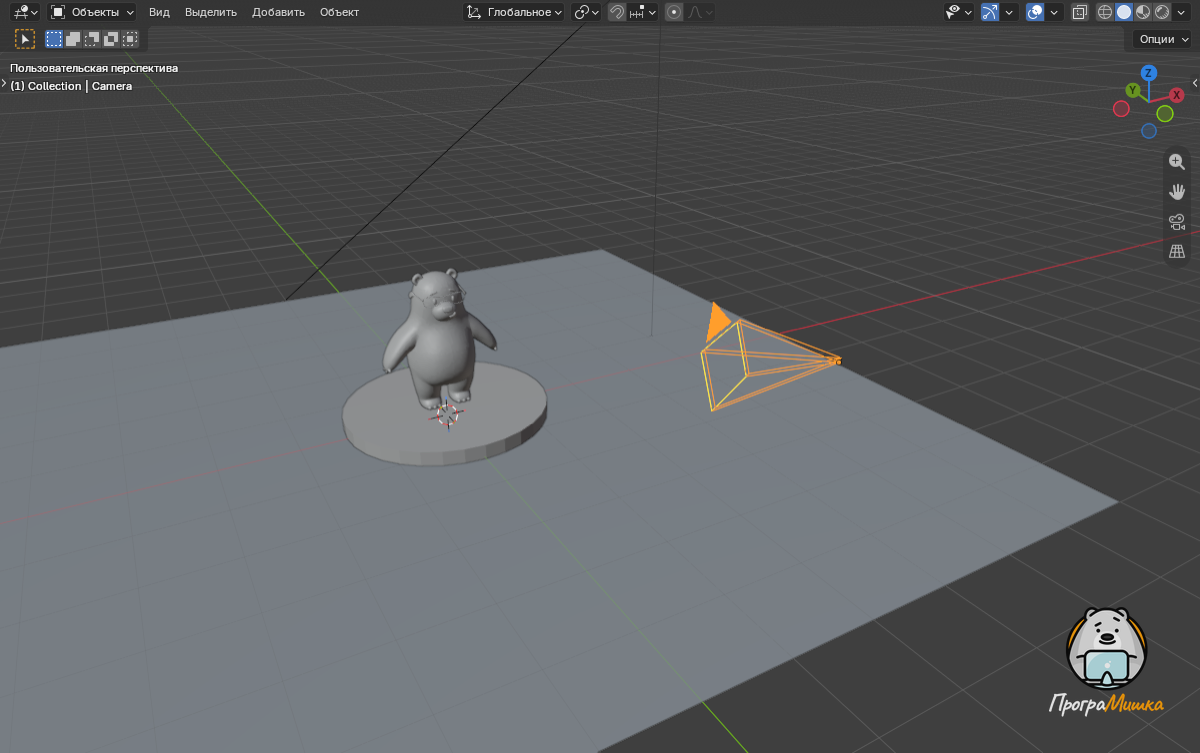Toggle viewport overlays
The height and width of the screenshot is (753, 1200).
coord(1035,12)
